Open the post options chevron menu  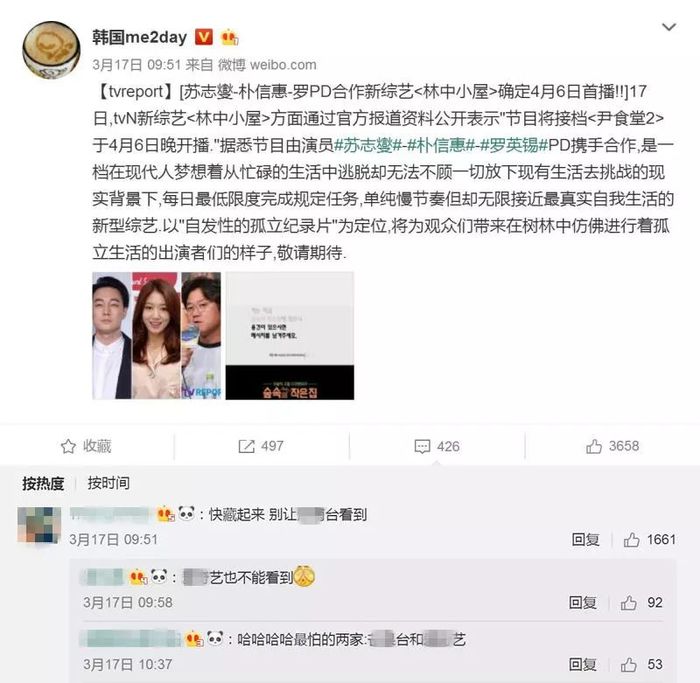669,28
